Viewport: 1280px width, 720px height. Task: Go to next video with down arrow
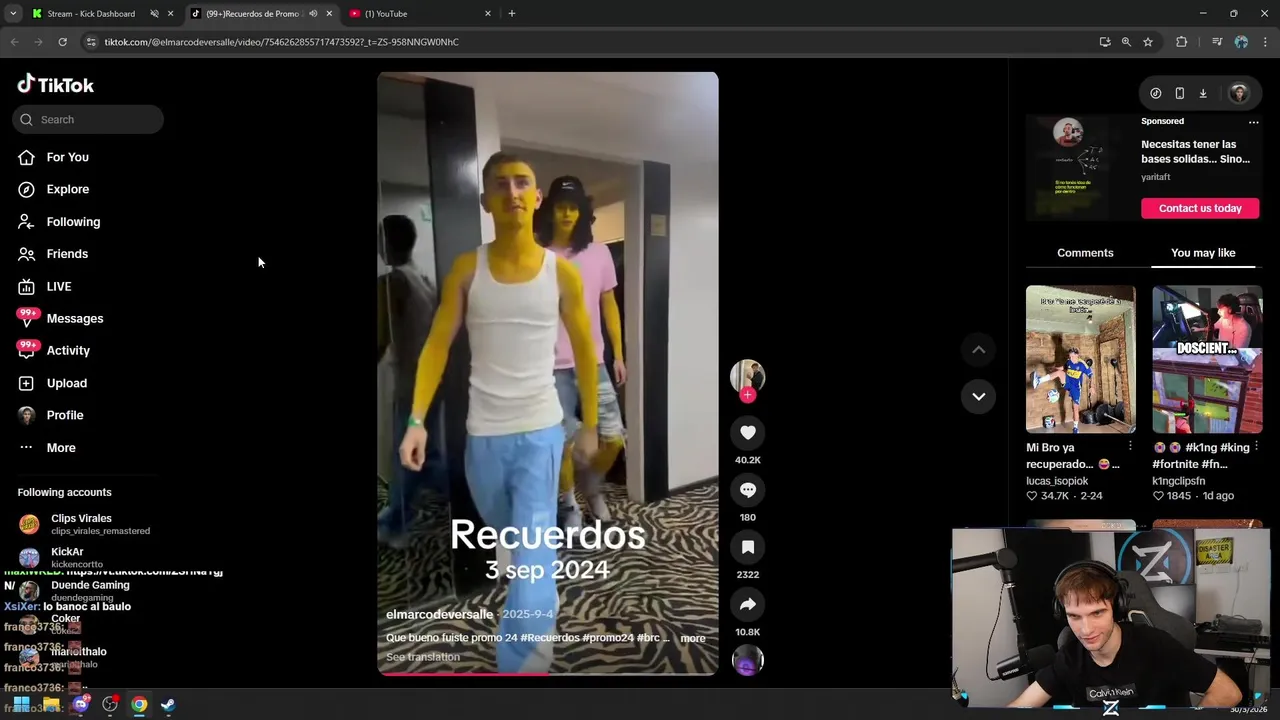tap(978, 396)
